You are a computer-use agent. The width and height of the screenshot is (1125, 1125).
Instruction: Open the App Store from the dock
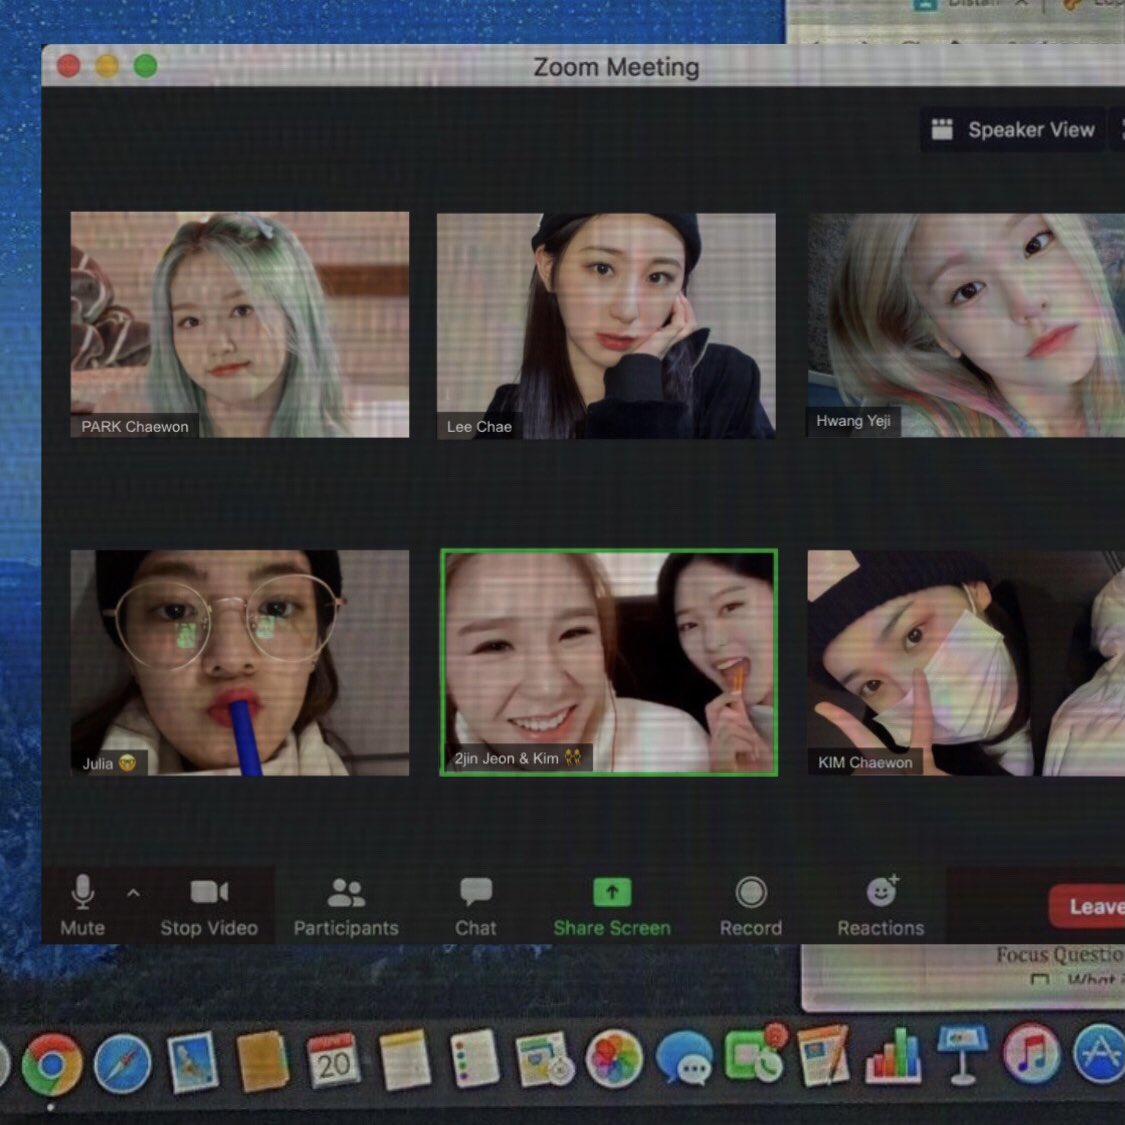(x=1100, y=1052)
